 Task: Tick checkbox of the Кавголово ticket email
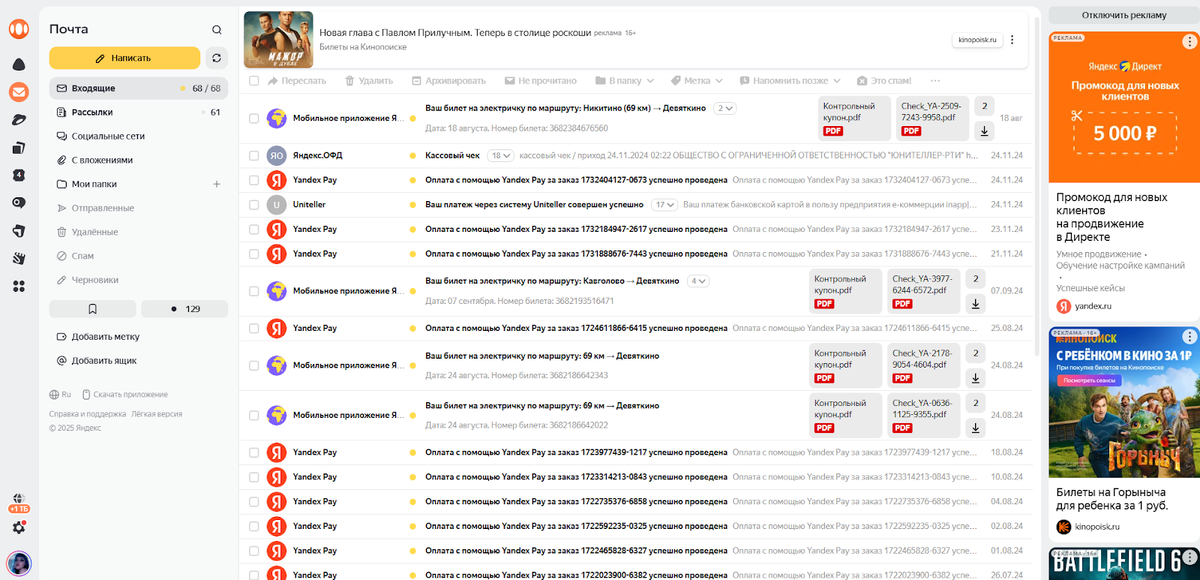pyautogui.click(x=254, y=291)
